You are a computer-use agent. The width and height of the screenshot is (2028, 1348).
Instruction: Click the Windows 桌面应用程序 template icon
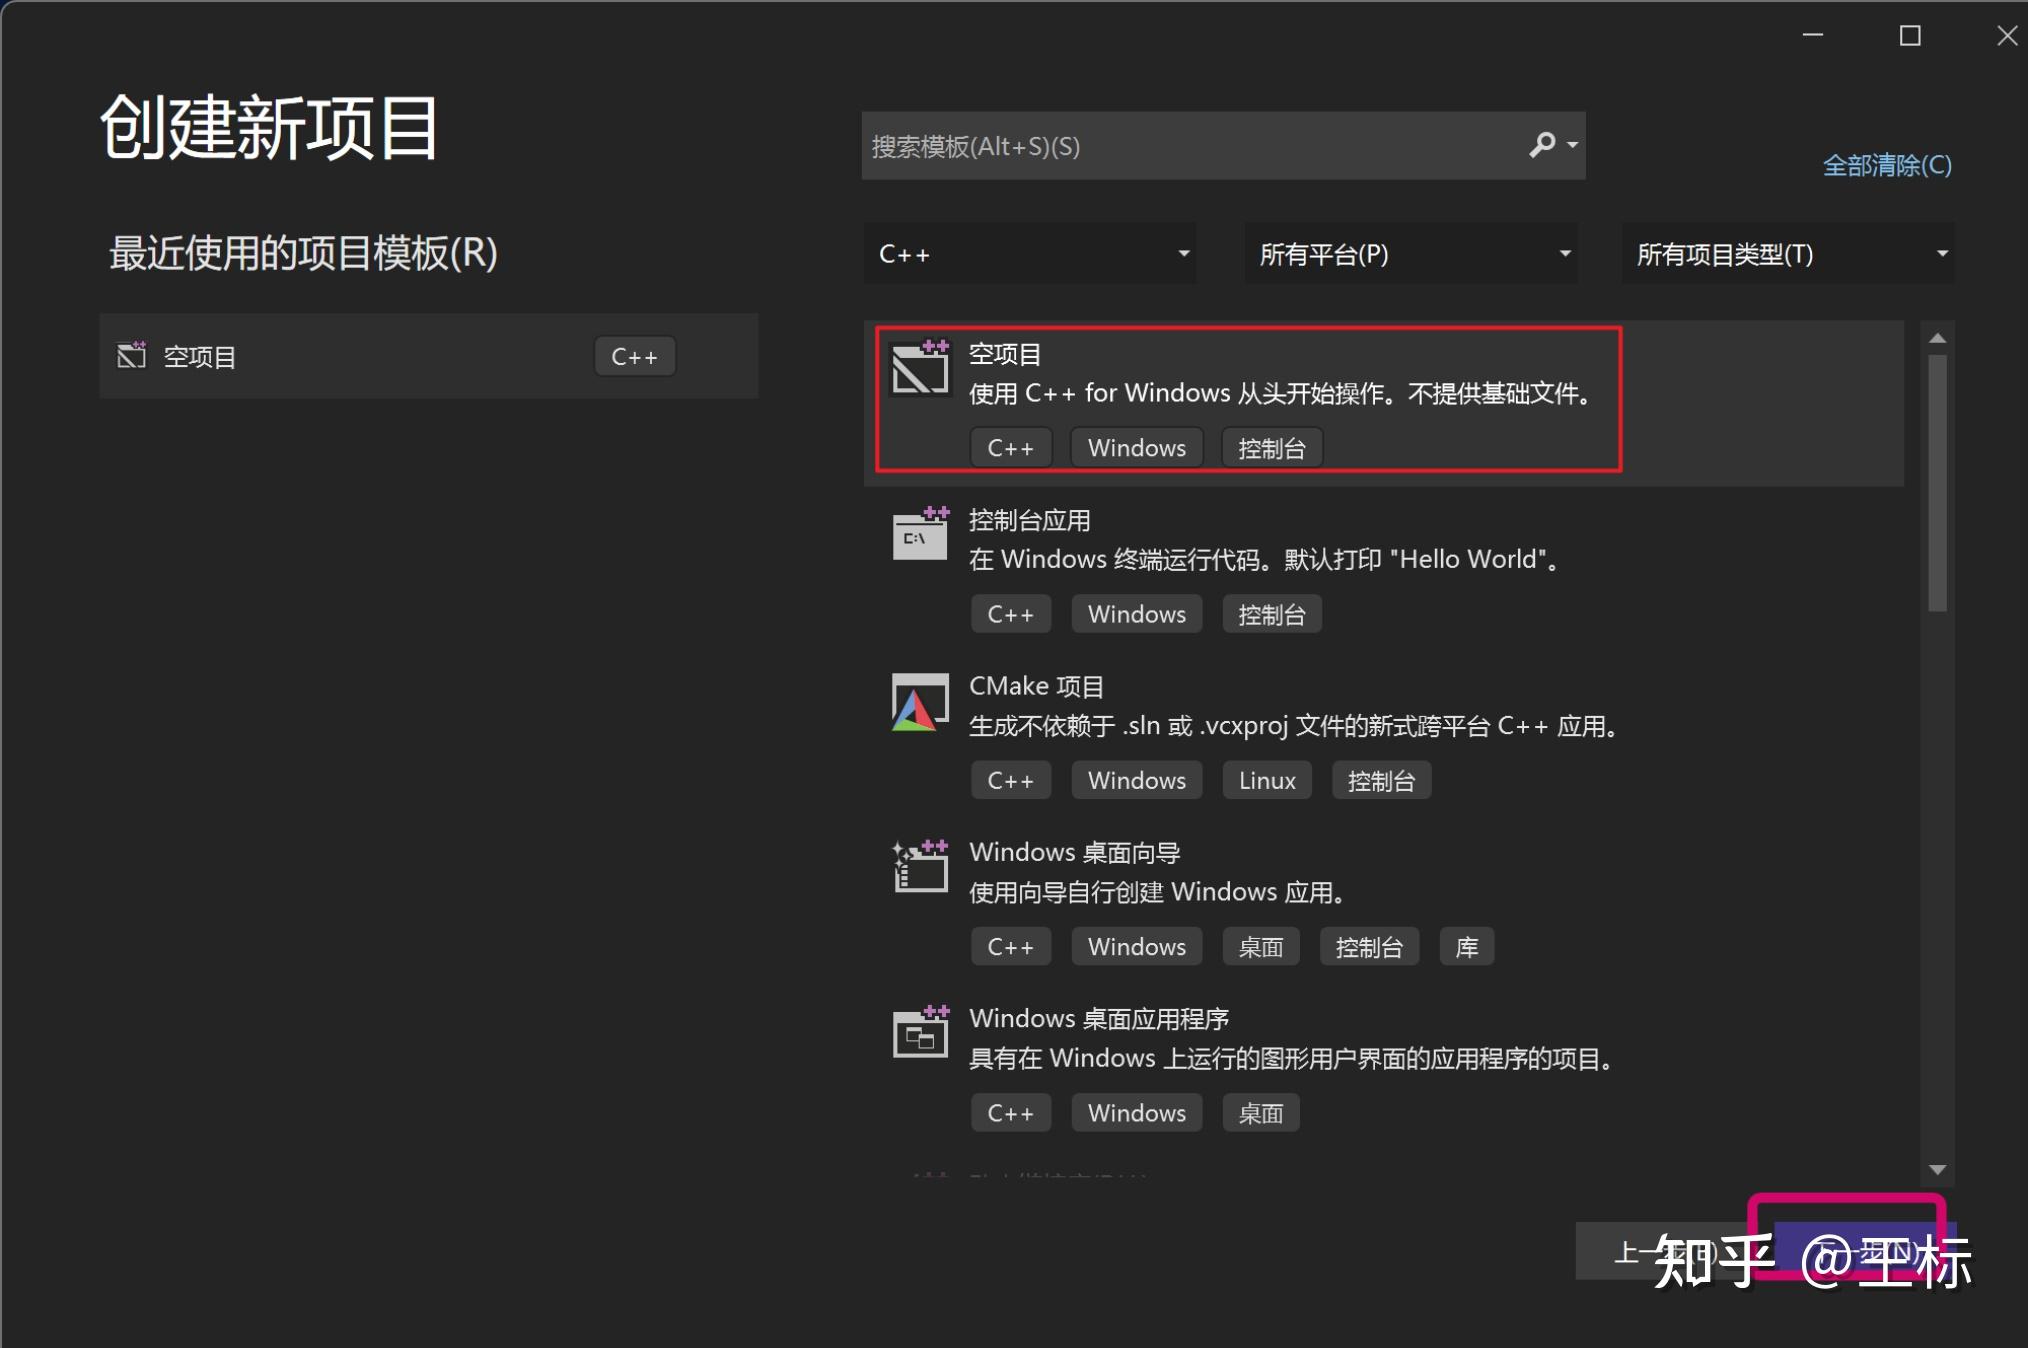point(919,1033)
